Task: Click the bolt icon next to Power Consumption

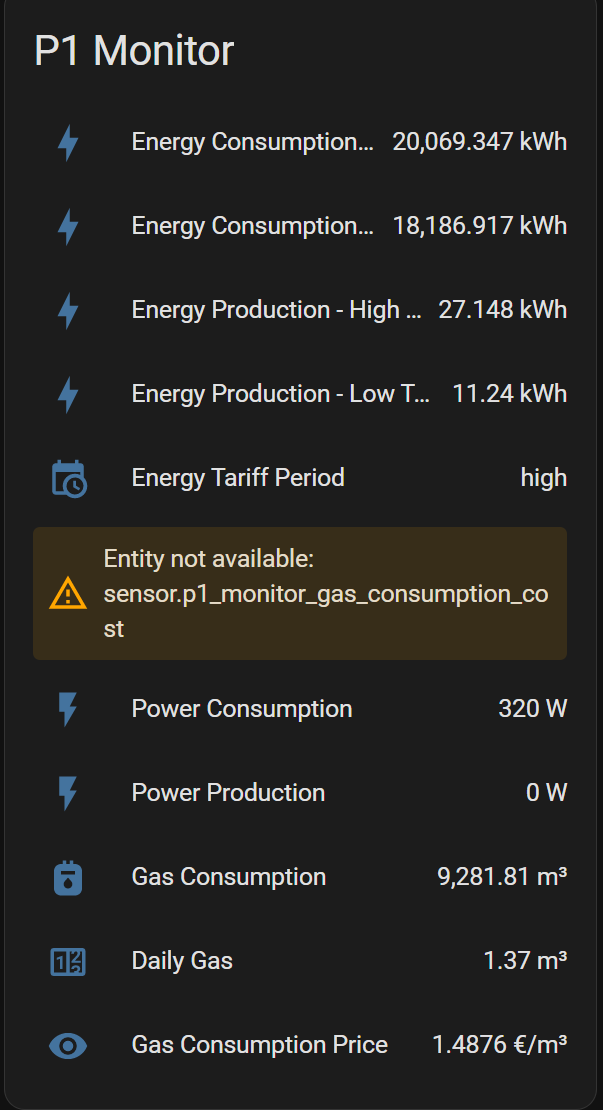Action: pyautogui.click(x=68, y=710)
